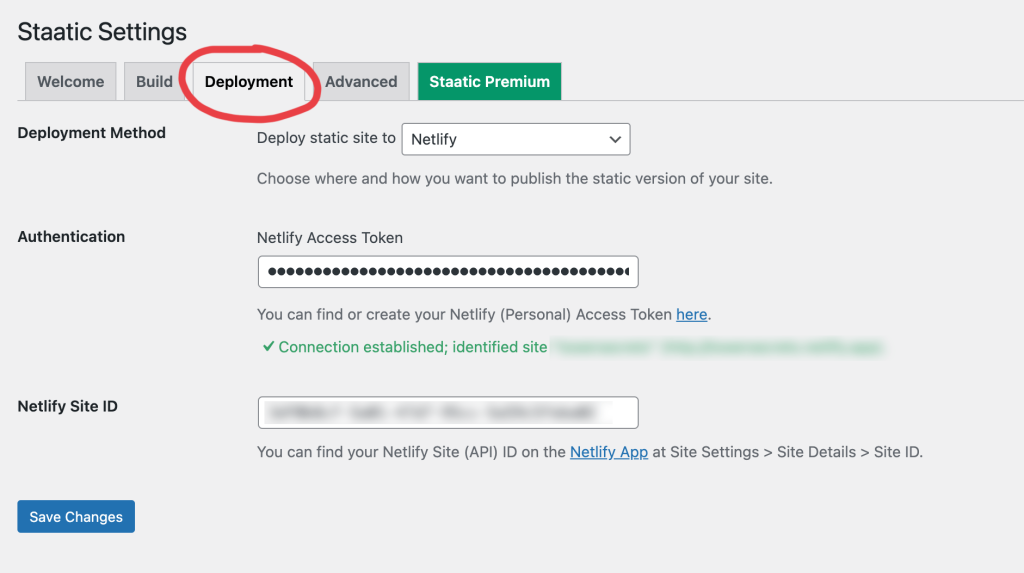Image resolution: width=1024 pixels, height=573 pixels.
Task: Click into the Netlify Site ID input
Action: [x=447, y=412]
